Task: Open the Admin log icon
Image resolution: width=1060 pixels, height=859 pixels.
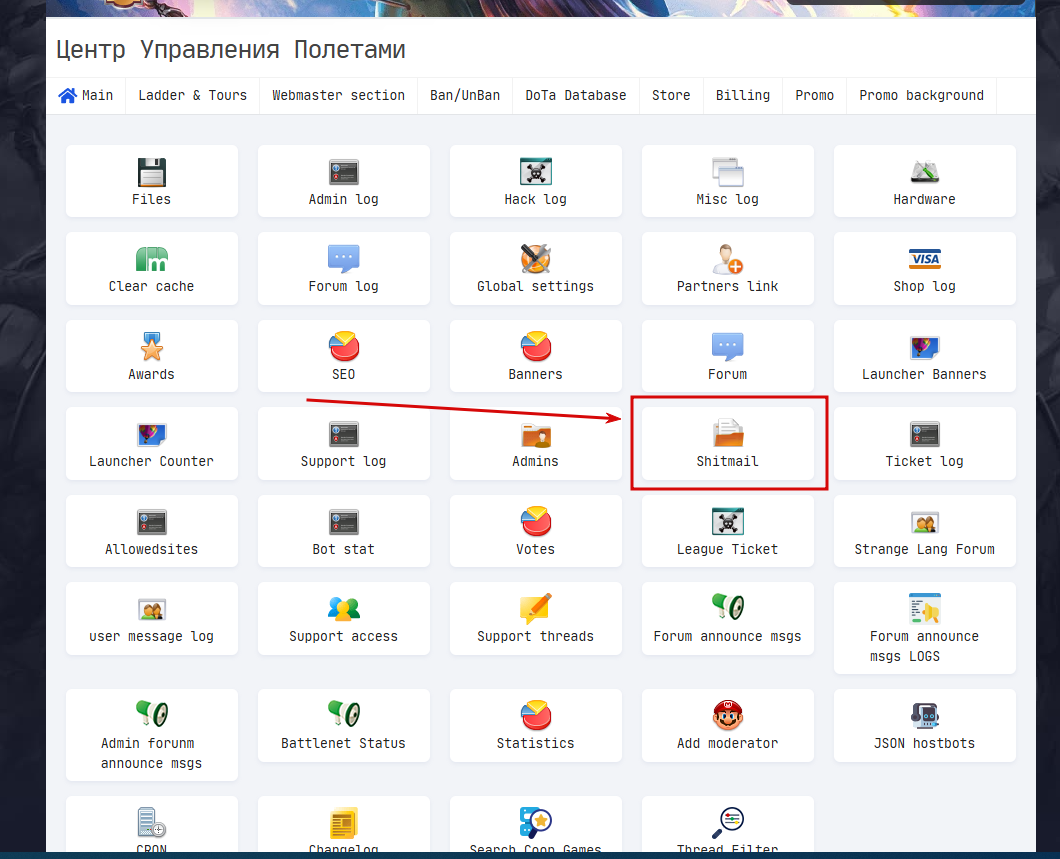Action: (x=343, y=172)
